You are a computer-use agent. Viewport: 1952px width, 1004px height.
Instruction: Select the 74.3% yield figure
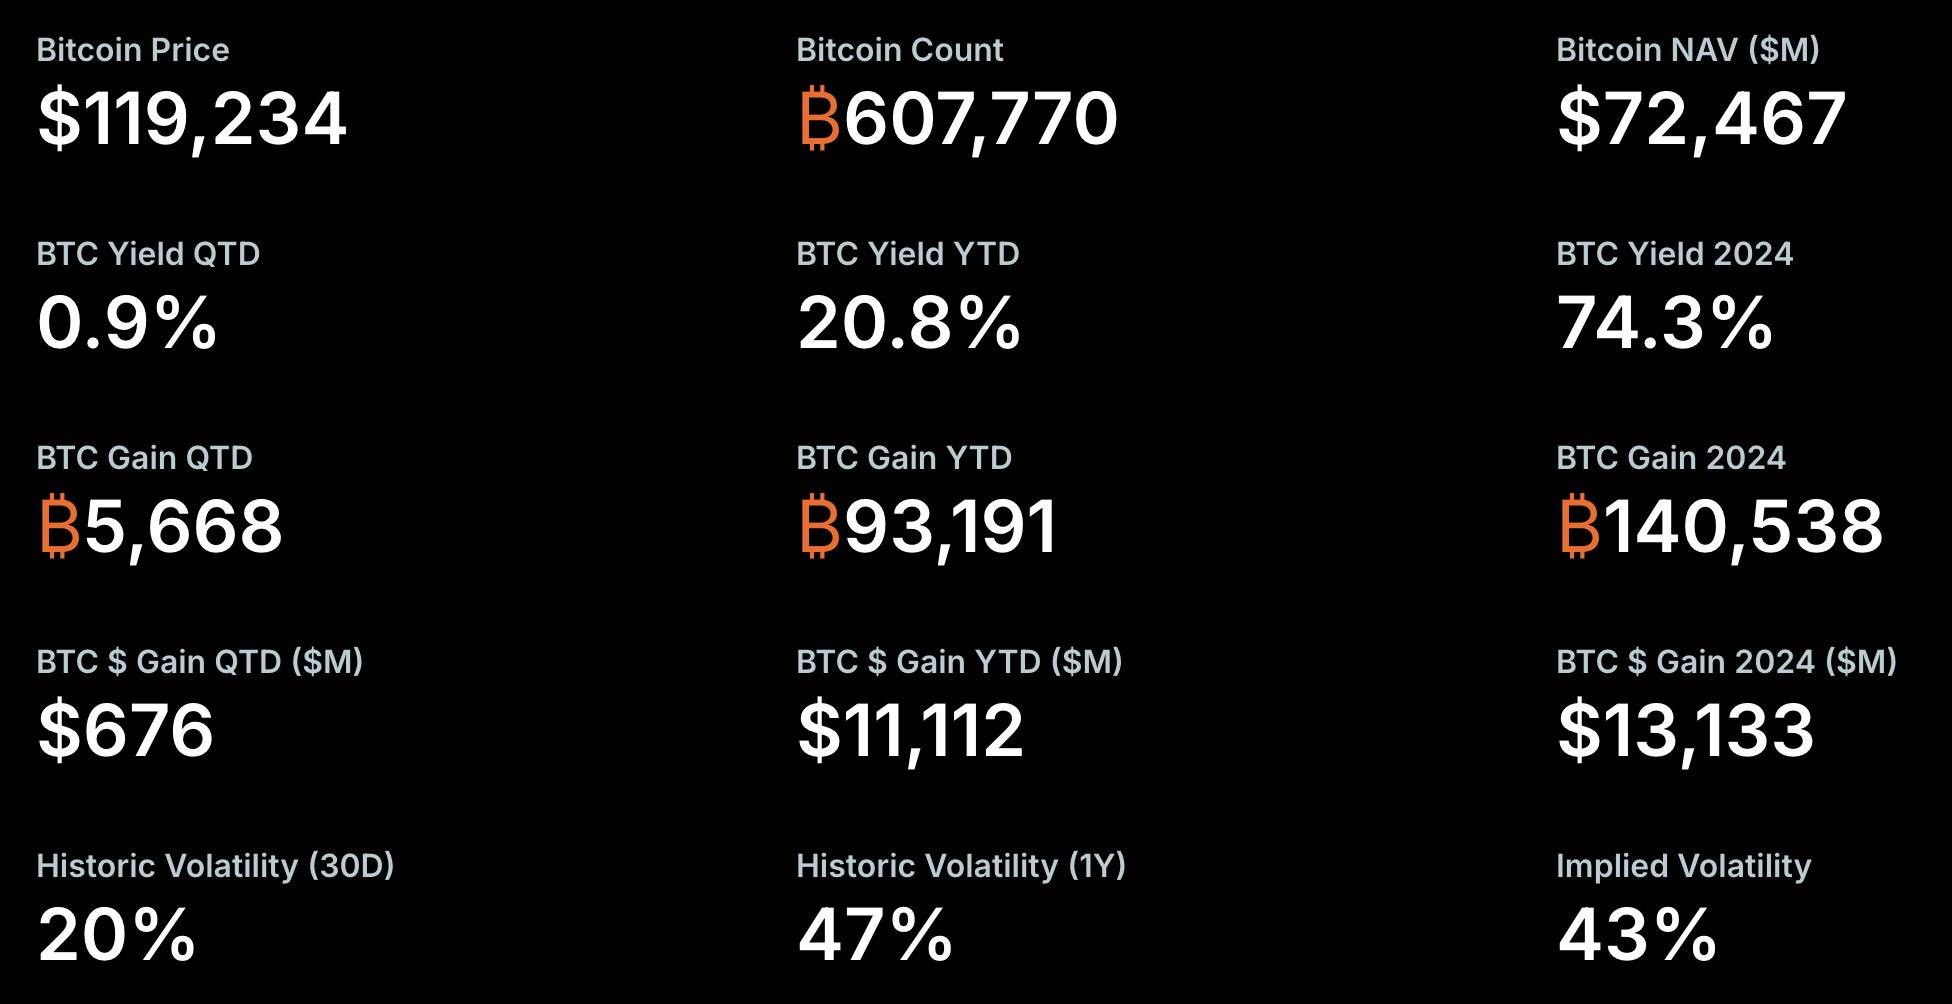coord(1664,324)
